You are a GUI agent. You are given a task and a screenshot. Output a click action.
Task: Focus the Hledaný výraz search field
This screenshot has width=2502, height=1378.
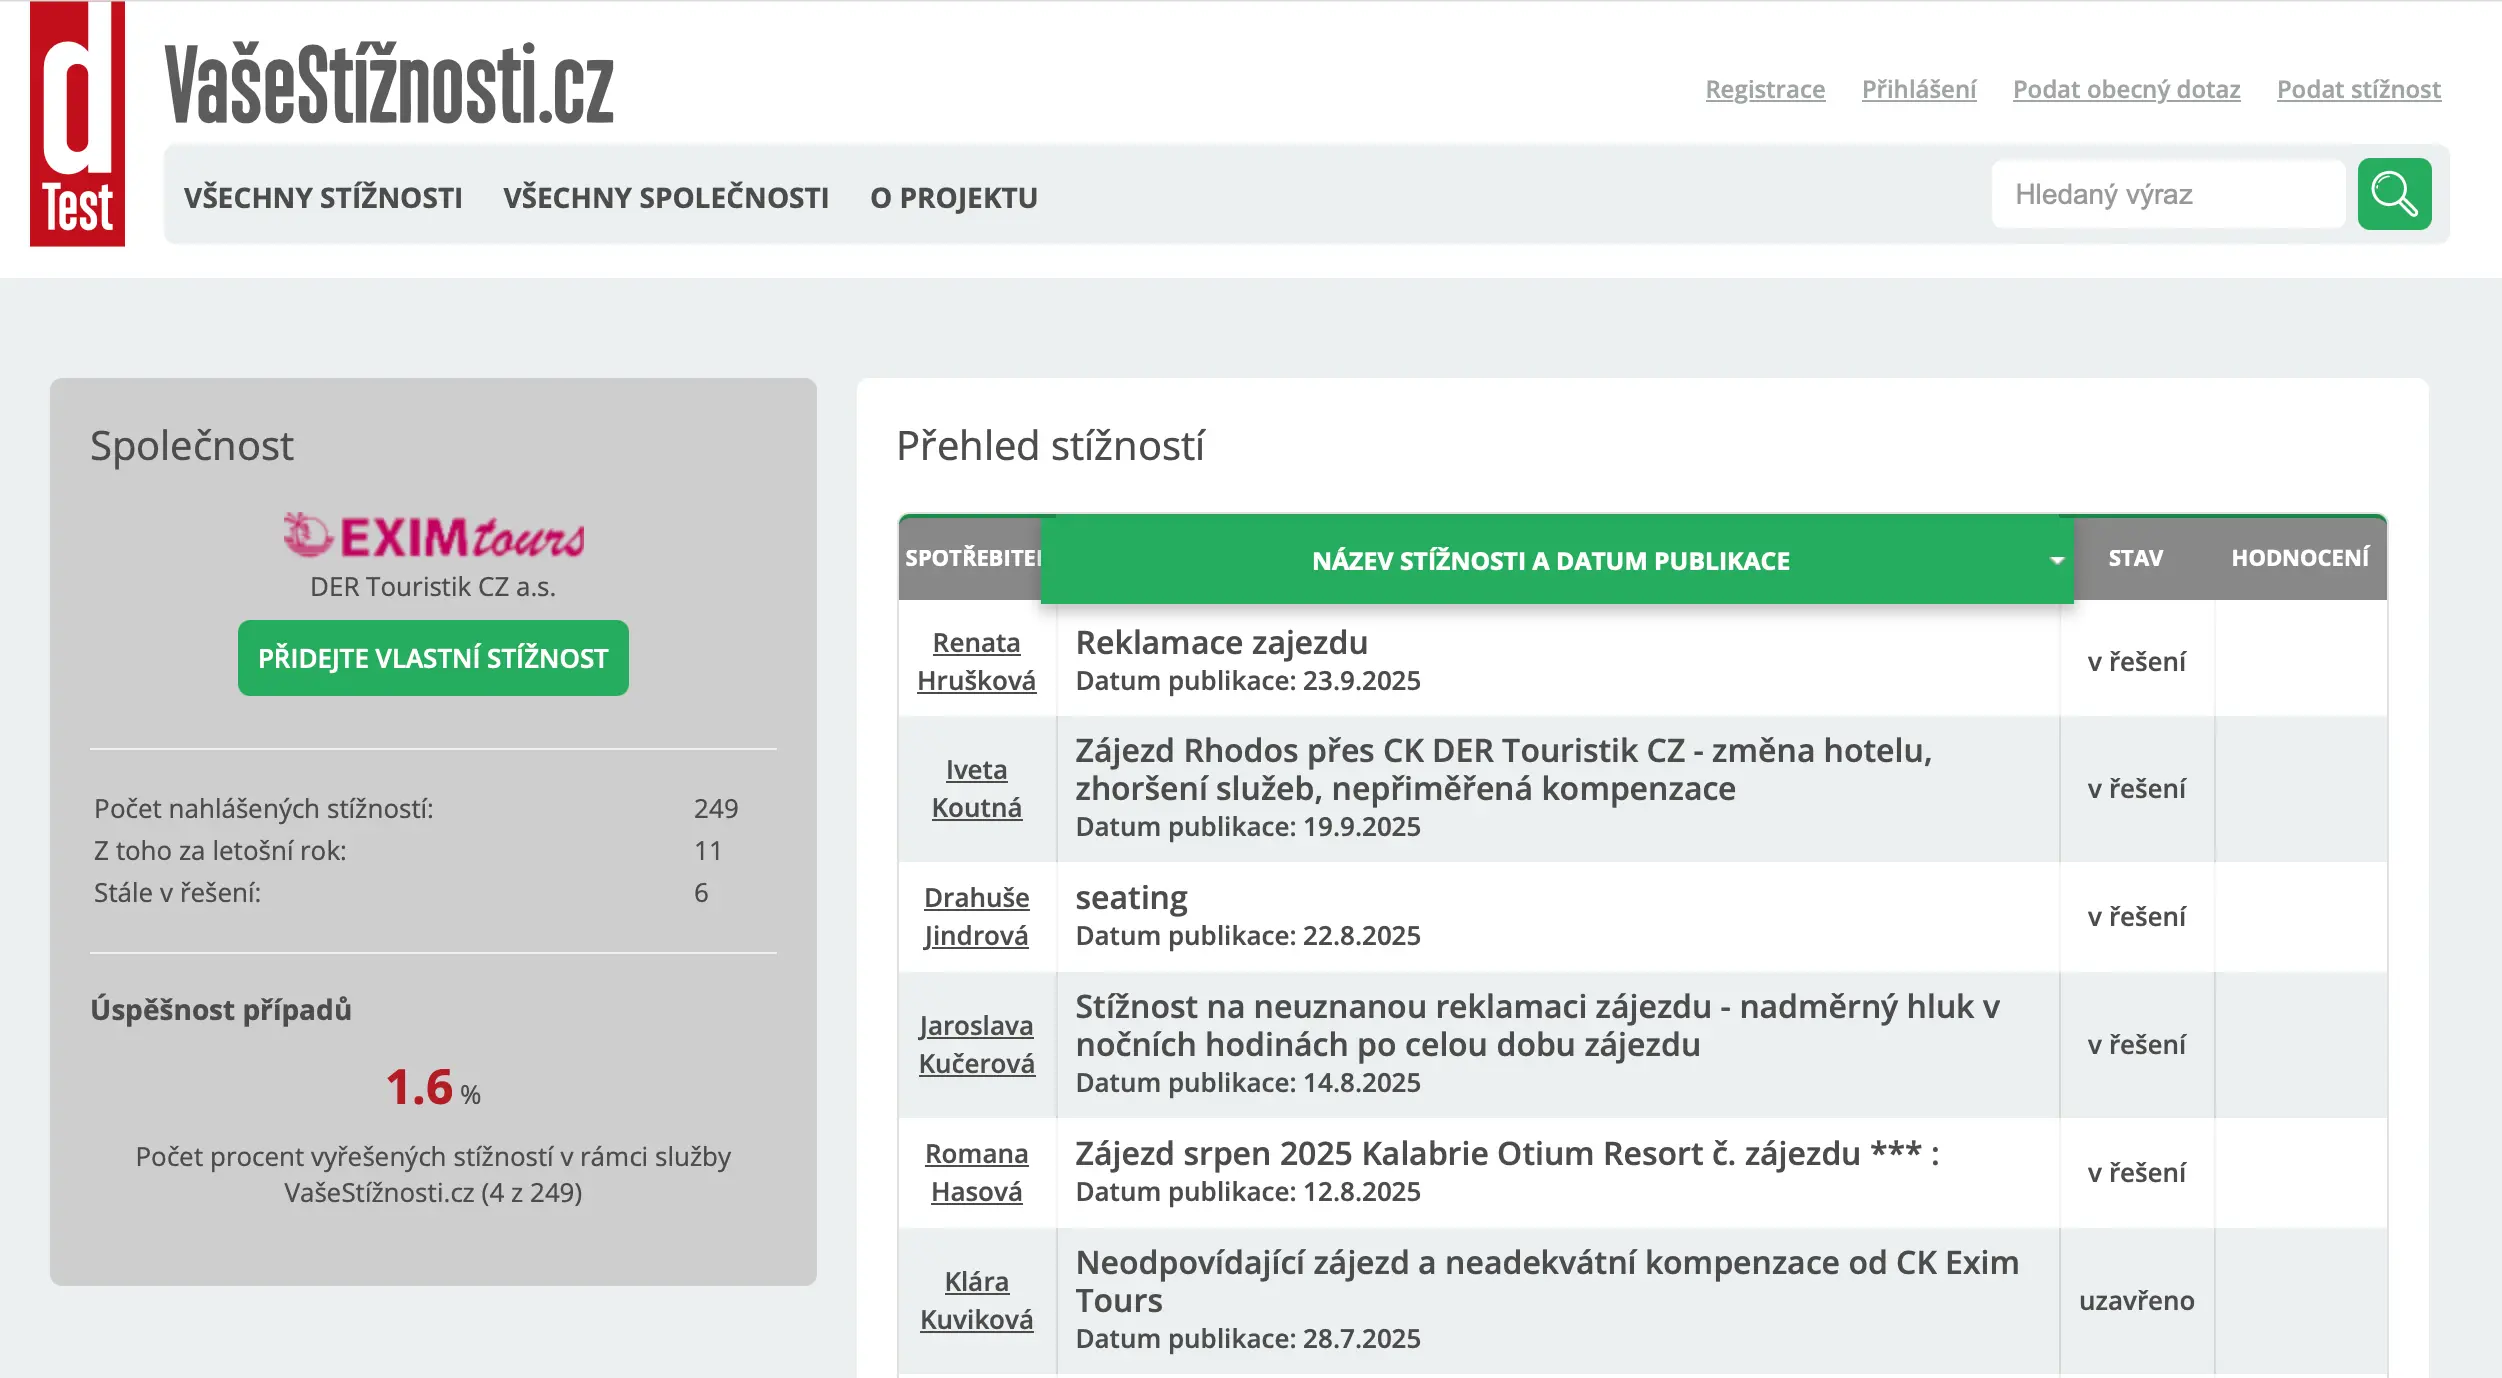[x=2167, y=194]
